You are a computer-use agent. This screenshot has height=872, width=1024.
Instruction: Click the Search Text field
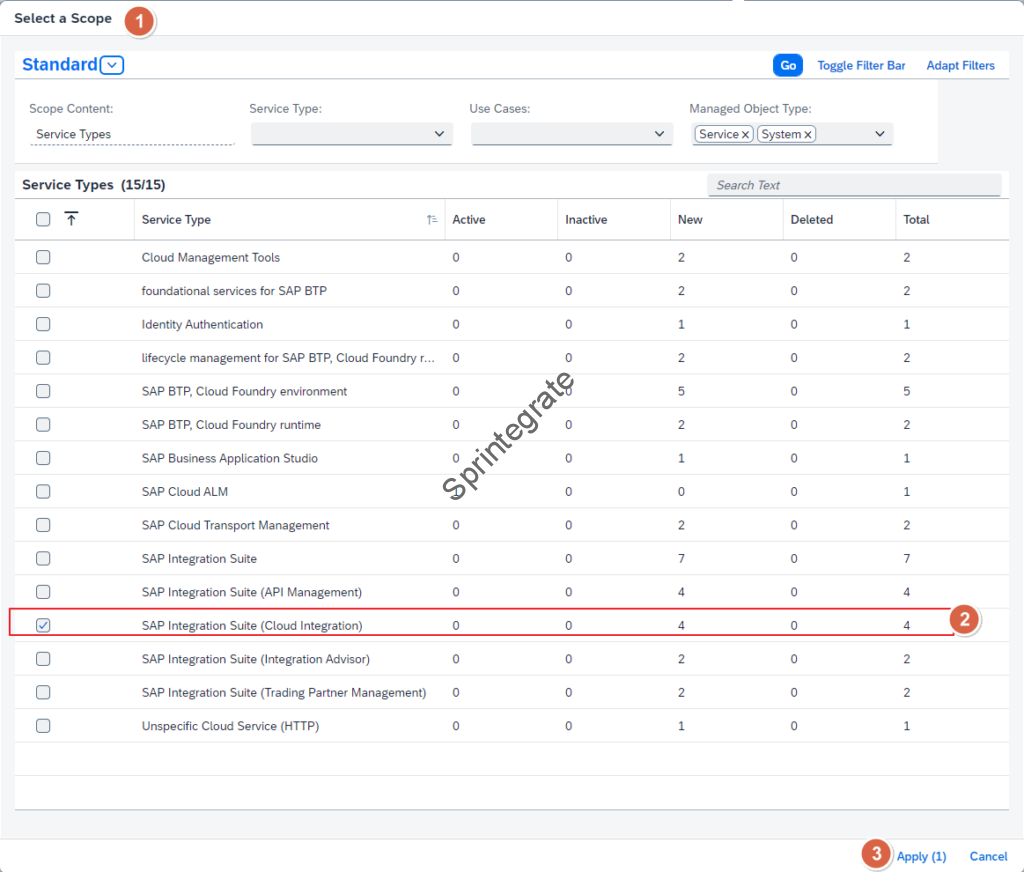click(854, 185)
